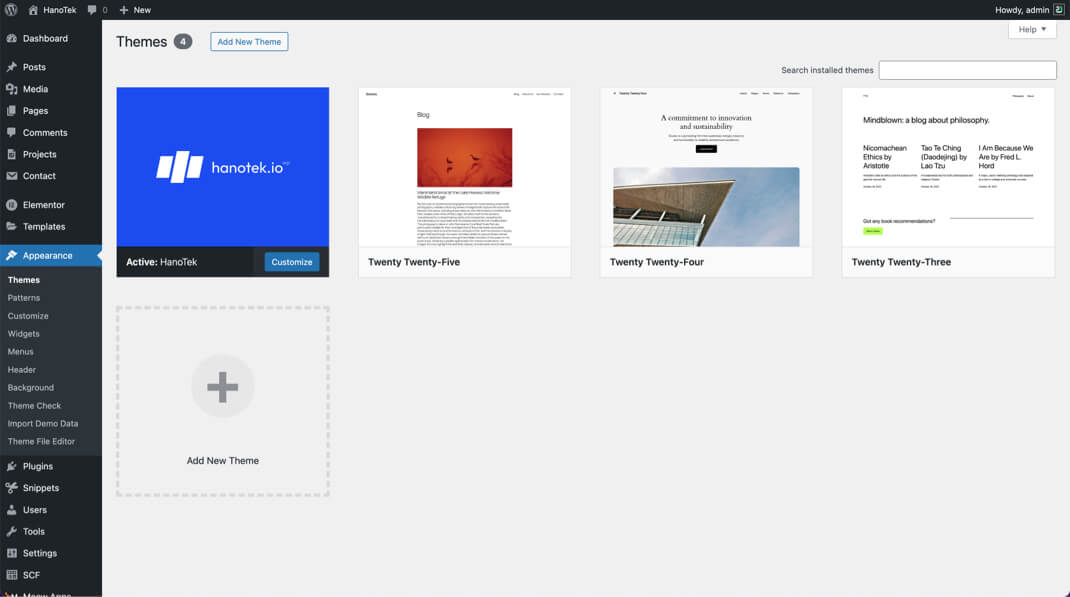Viewport: 1070px width, 597px height.
Task: Click the Comments speech bubble sidebar icon
Action: point(12,132)
